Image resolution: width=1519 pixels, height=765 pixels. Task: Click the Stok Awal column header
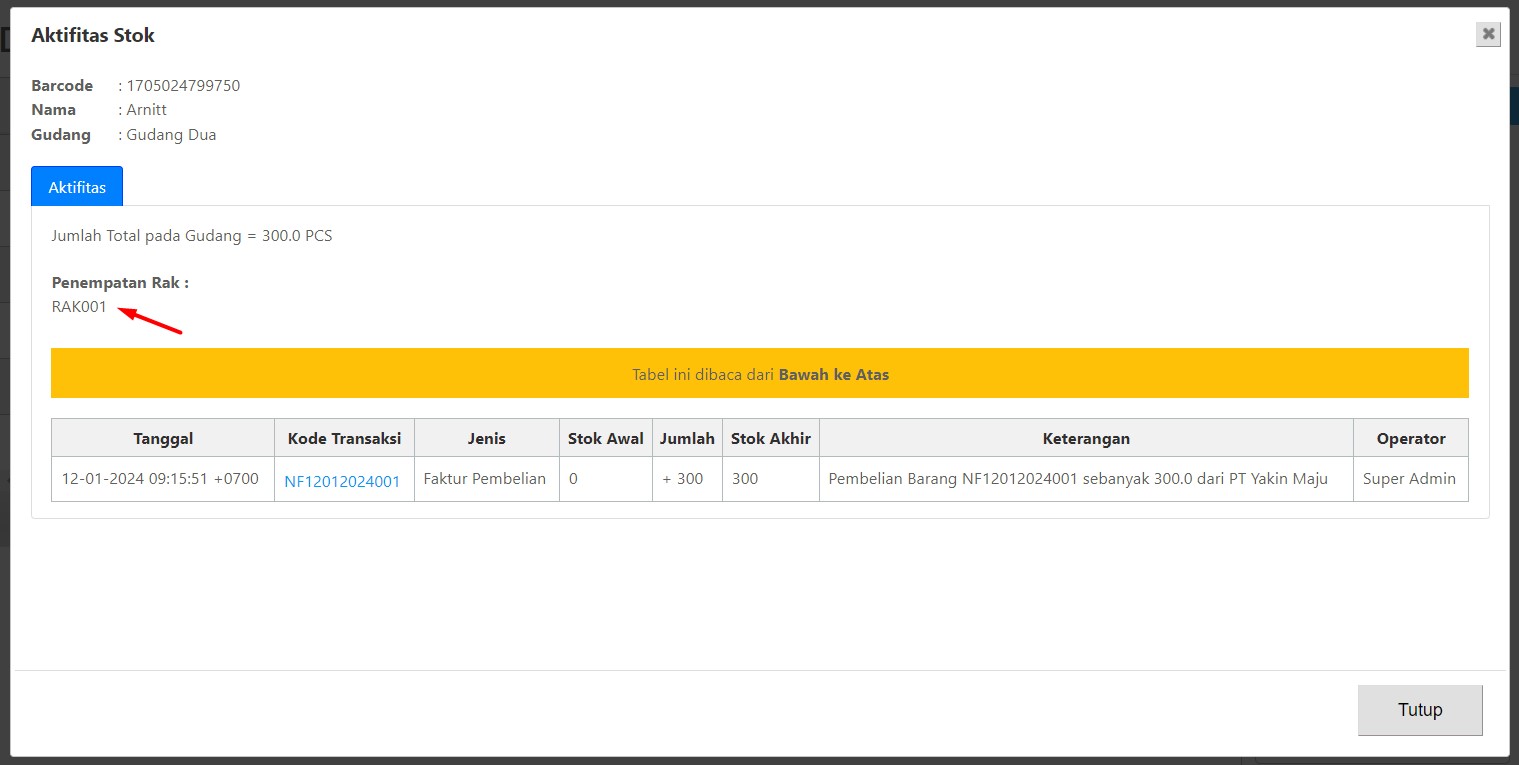[606, 438]
